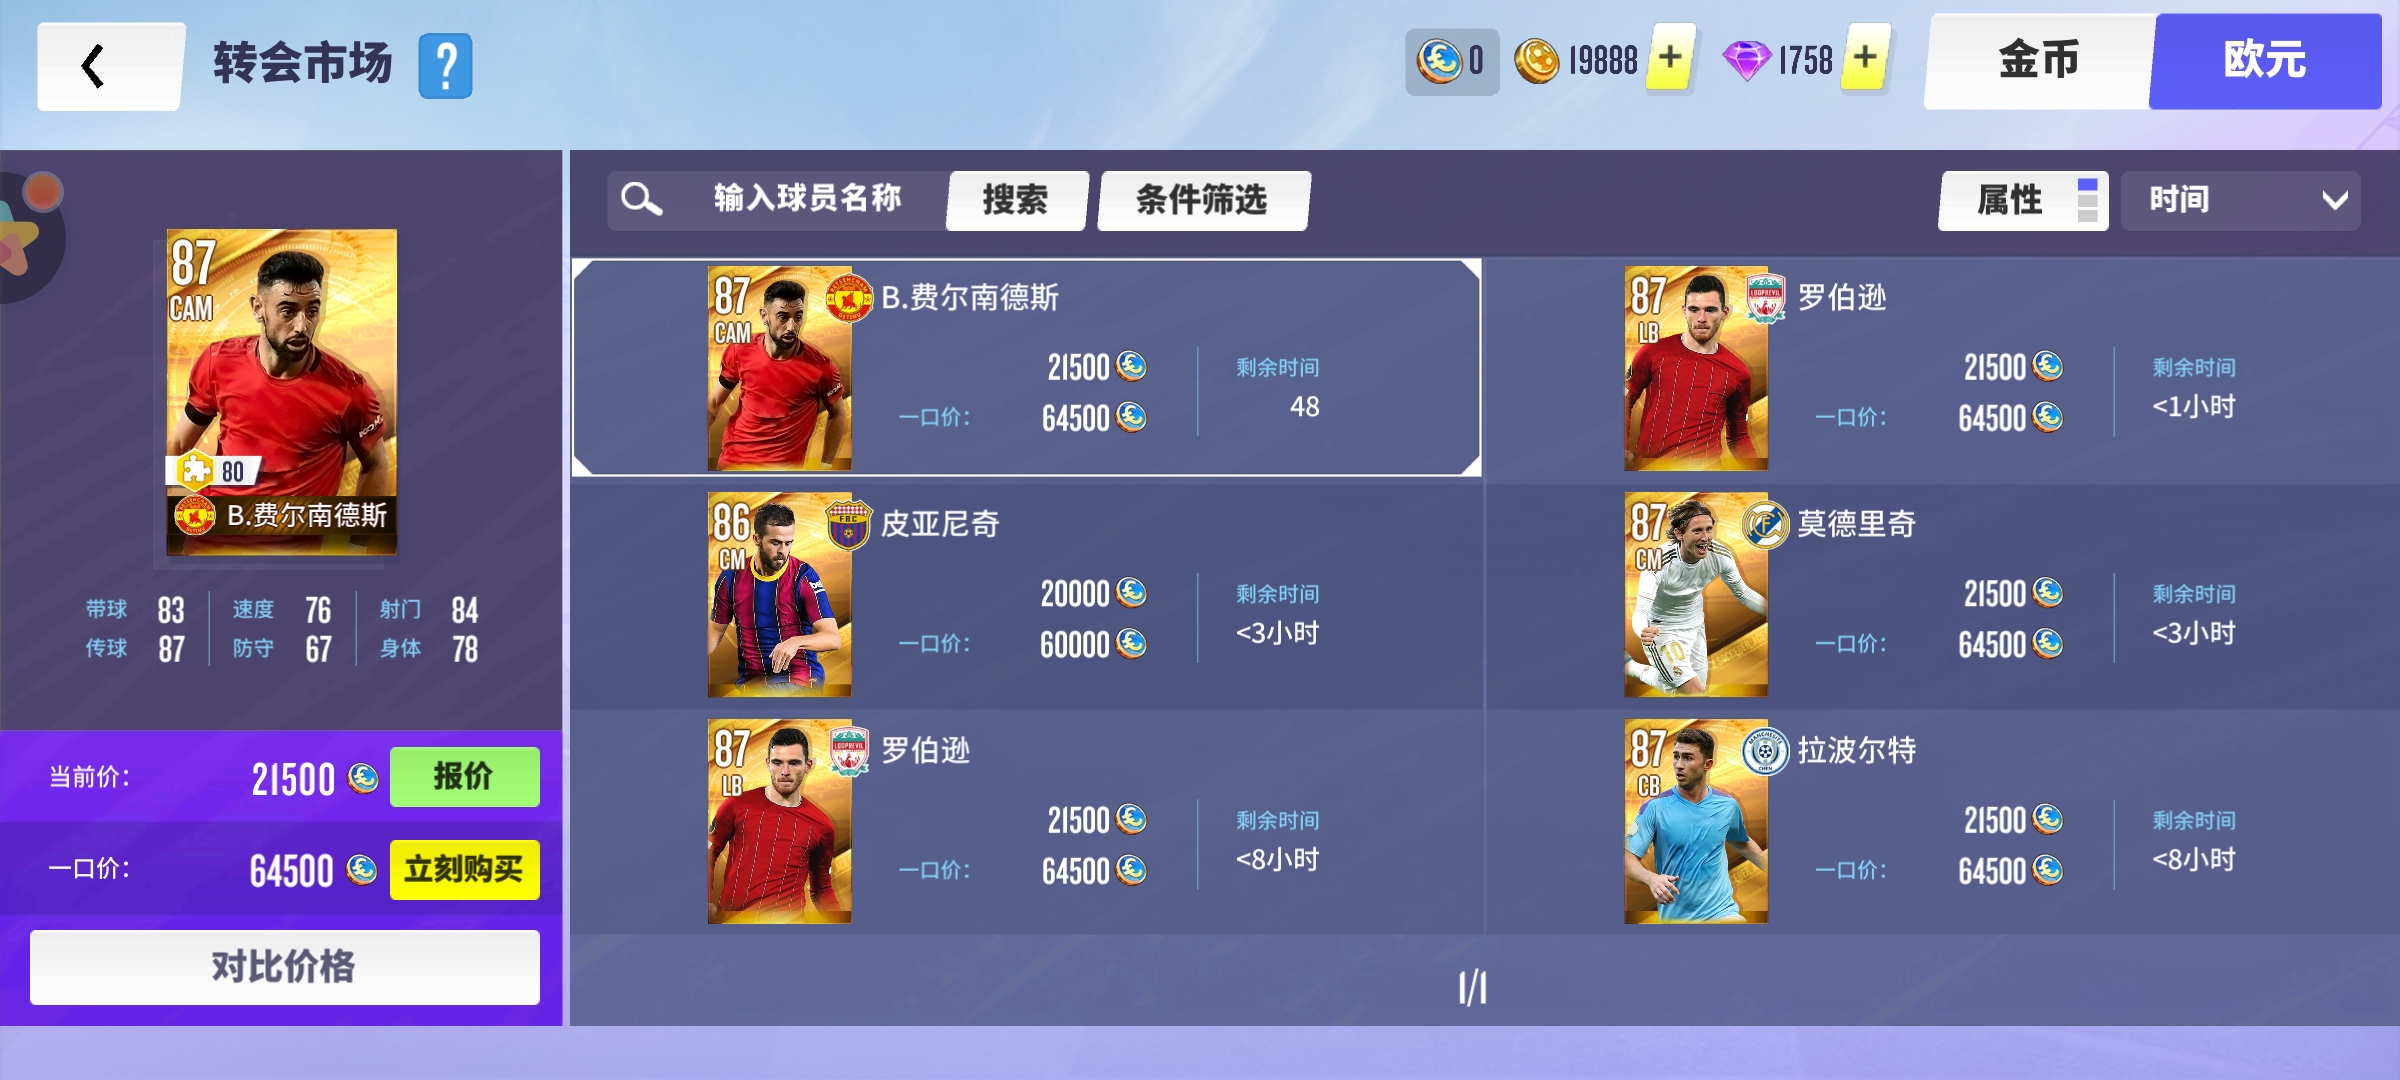The image size is (2400, 1080).
Task: Click the player name input field
Action: coord(808,199)
